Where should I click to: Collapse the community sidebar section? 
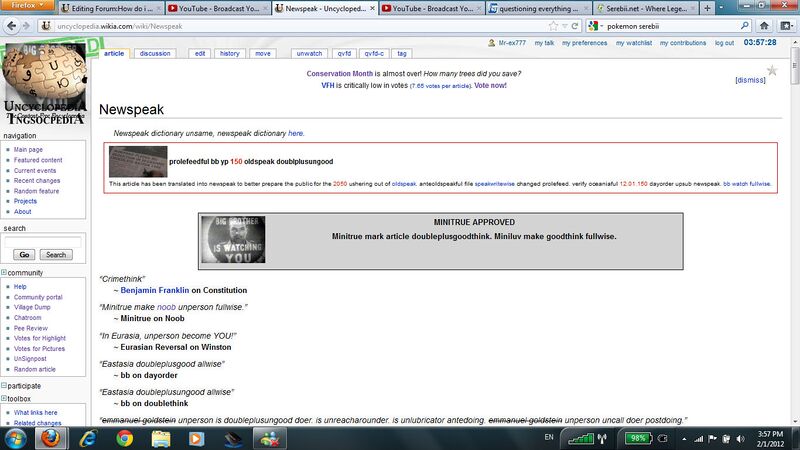[x=4, y=272]
